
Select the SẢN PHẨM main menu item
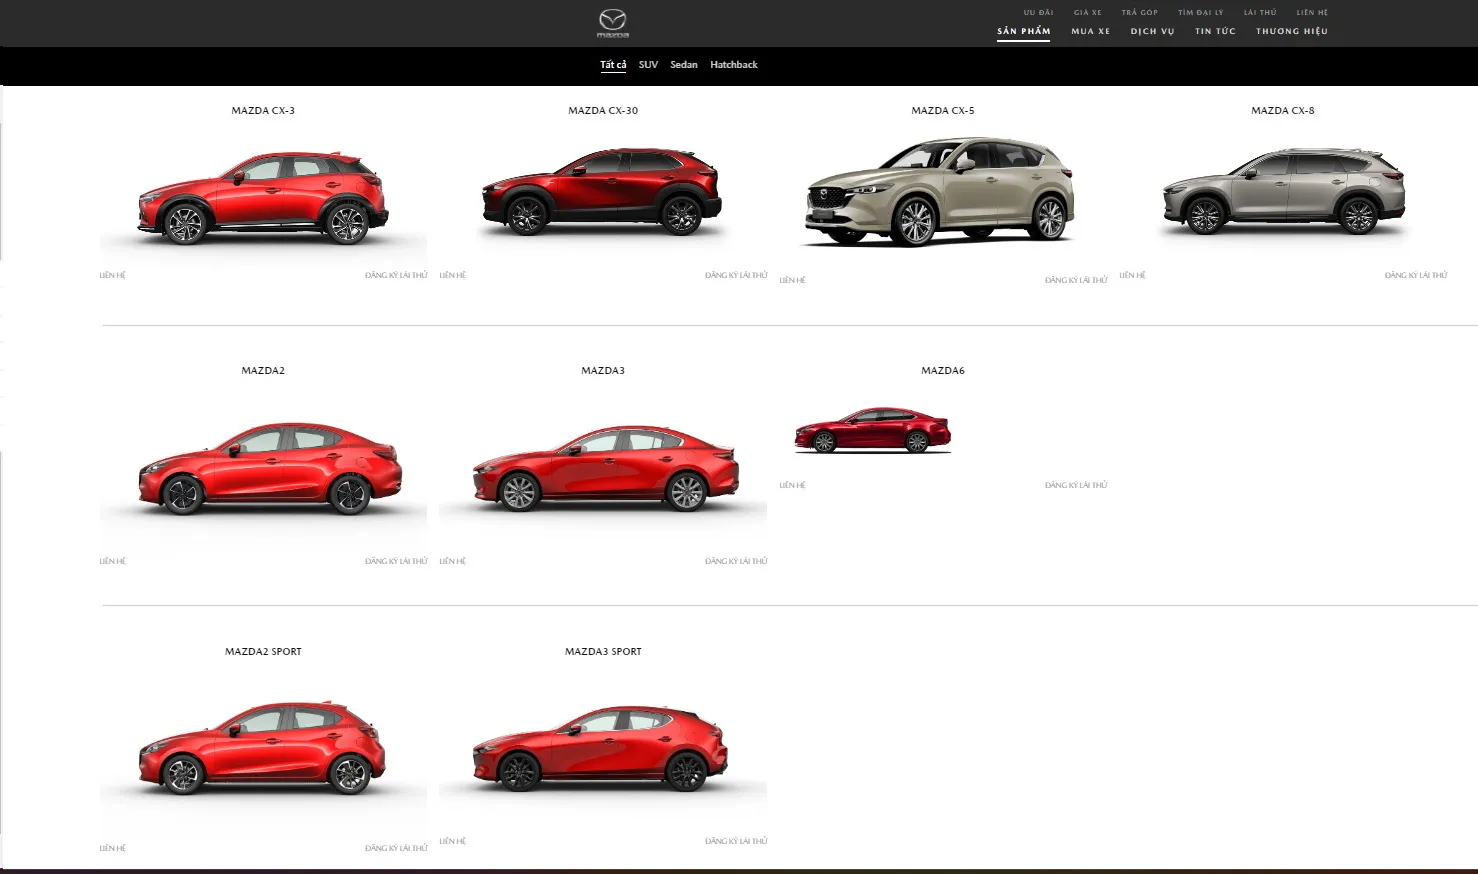tap(1024, 31)
